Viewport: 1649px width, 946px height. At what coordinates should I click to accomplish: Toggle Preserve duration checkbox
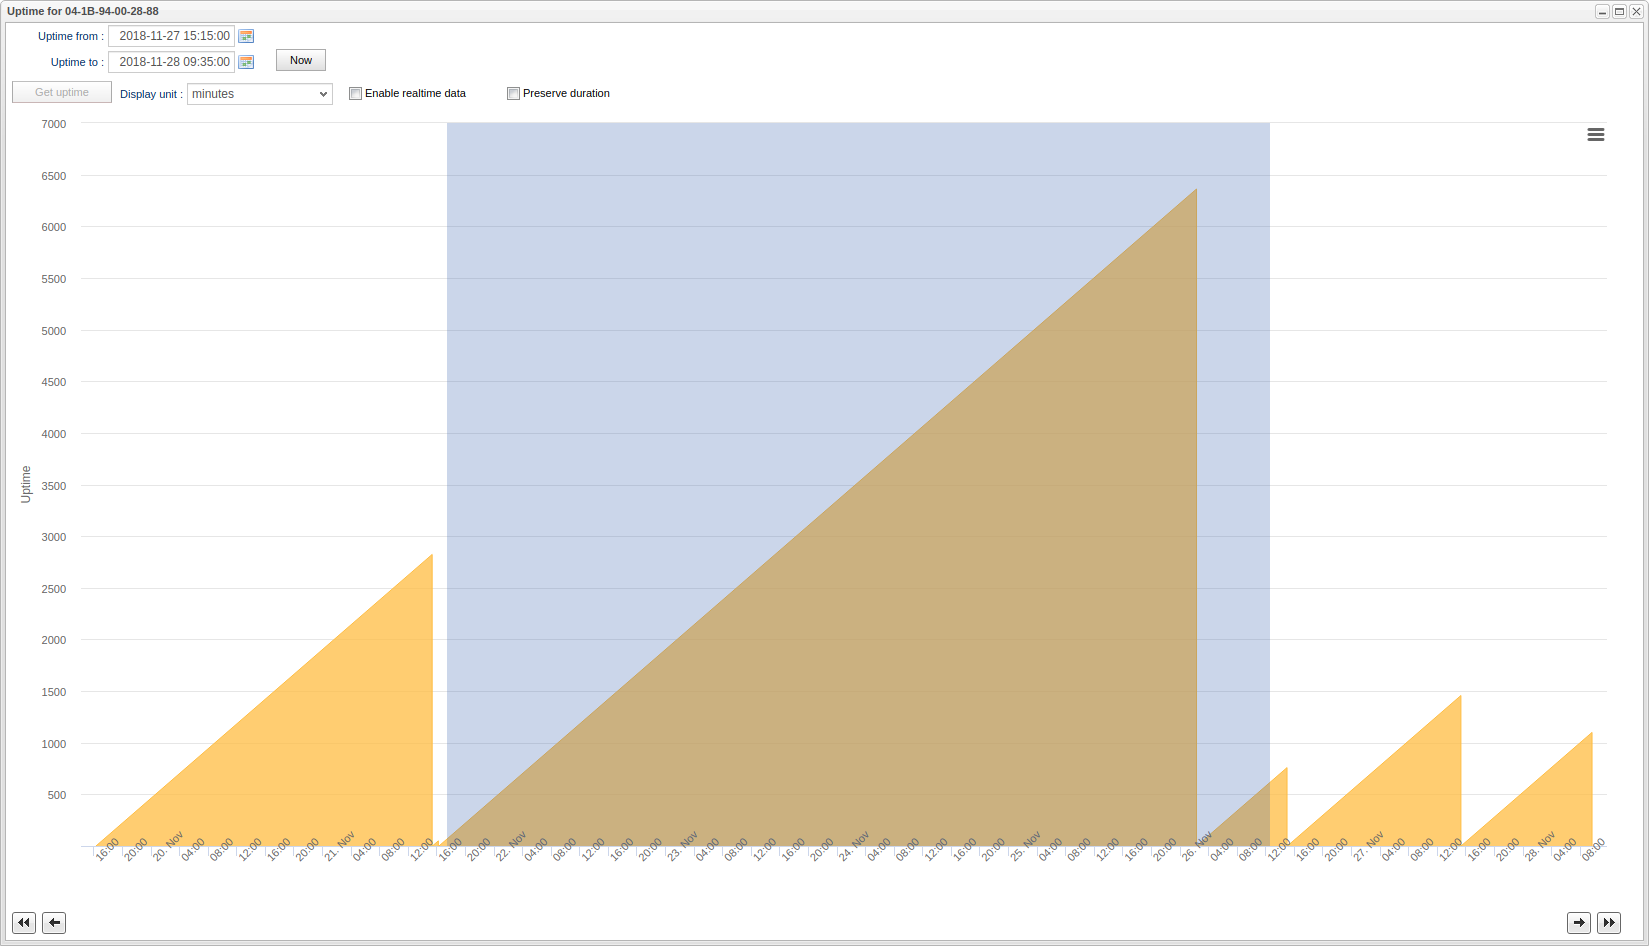click(513, 94)
